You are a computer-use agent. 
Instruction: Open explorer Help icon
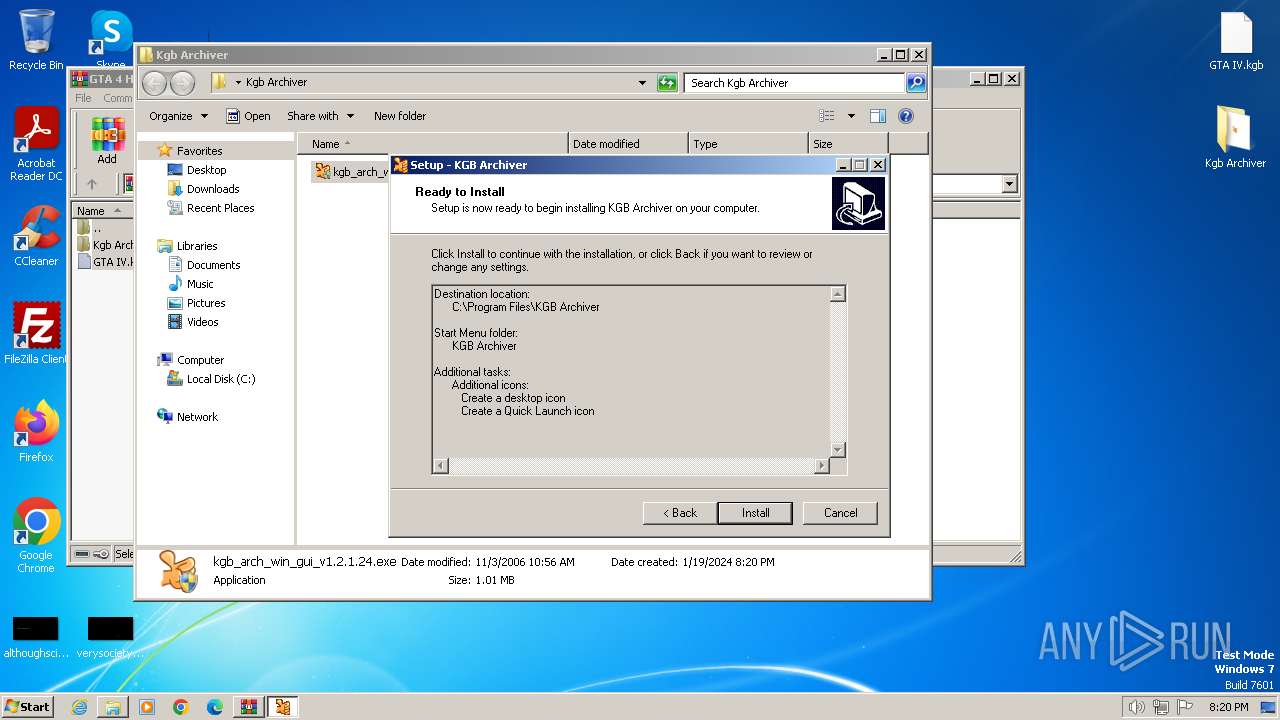point(906,116)
